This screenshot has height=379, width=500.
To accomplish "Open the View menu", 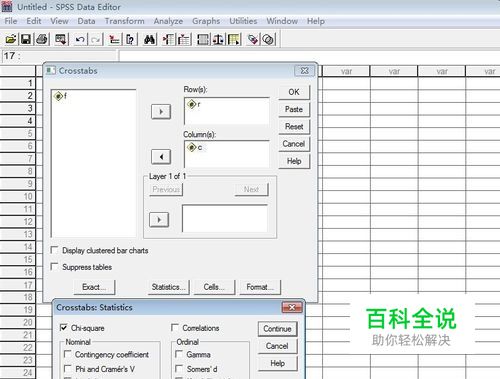I will [59, 21].
